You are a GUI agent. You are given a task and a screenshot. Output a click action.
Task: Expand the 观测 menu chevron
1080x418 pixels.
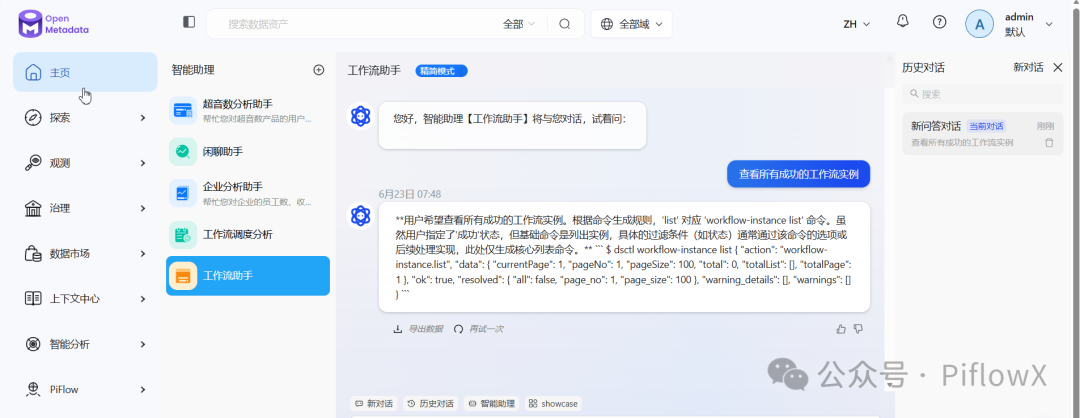coord(143,163)
